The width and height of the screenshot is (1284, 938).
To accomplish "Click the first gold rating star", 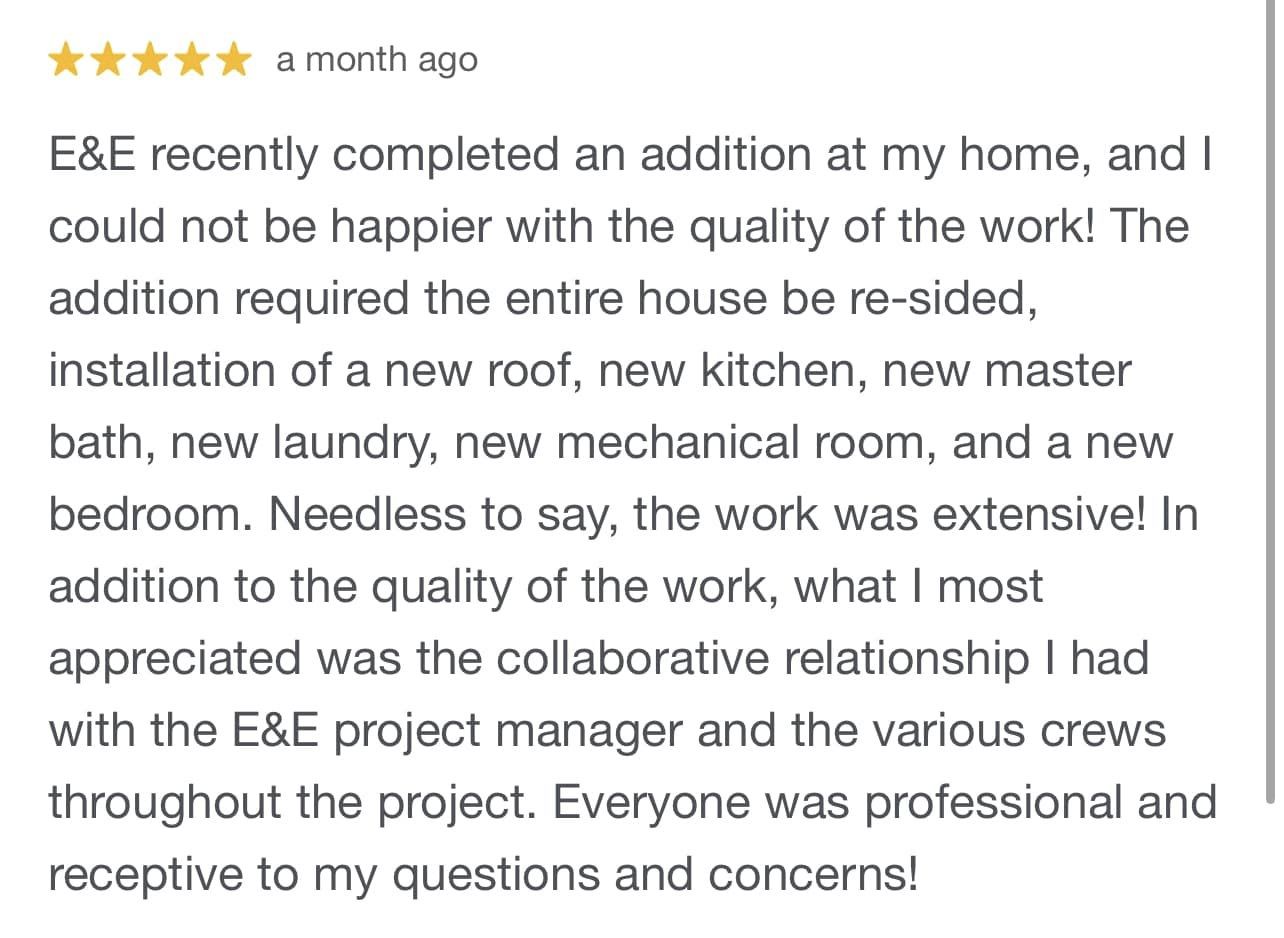I will click(x=65, y=60).
